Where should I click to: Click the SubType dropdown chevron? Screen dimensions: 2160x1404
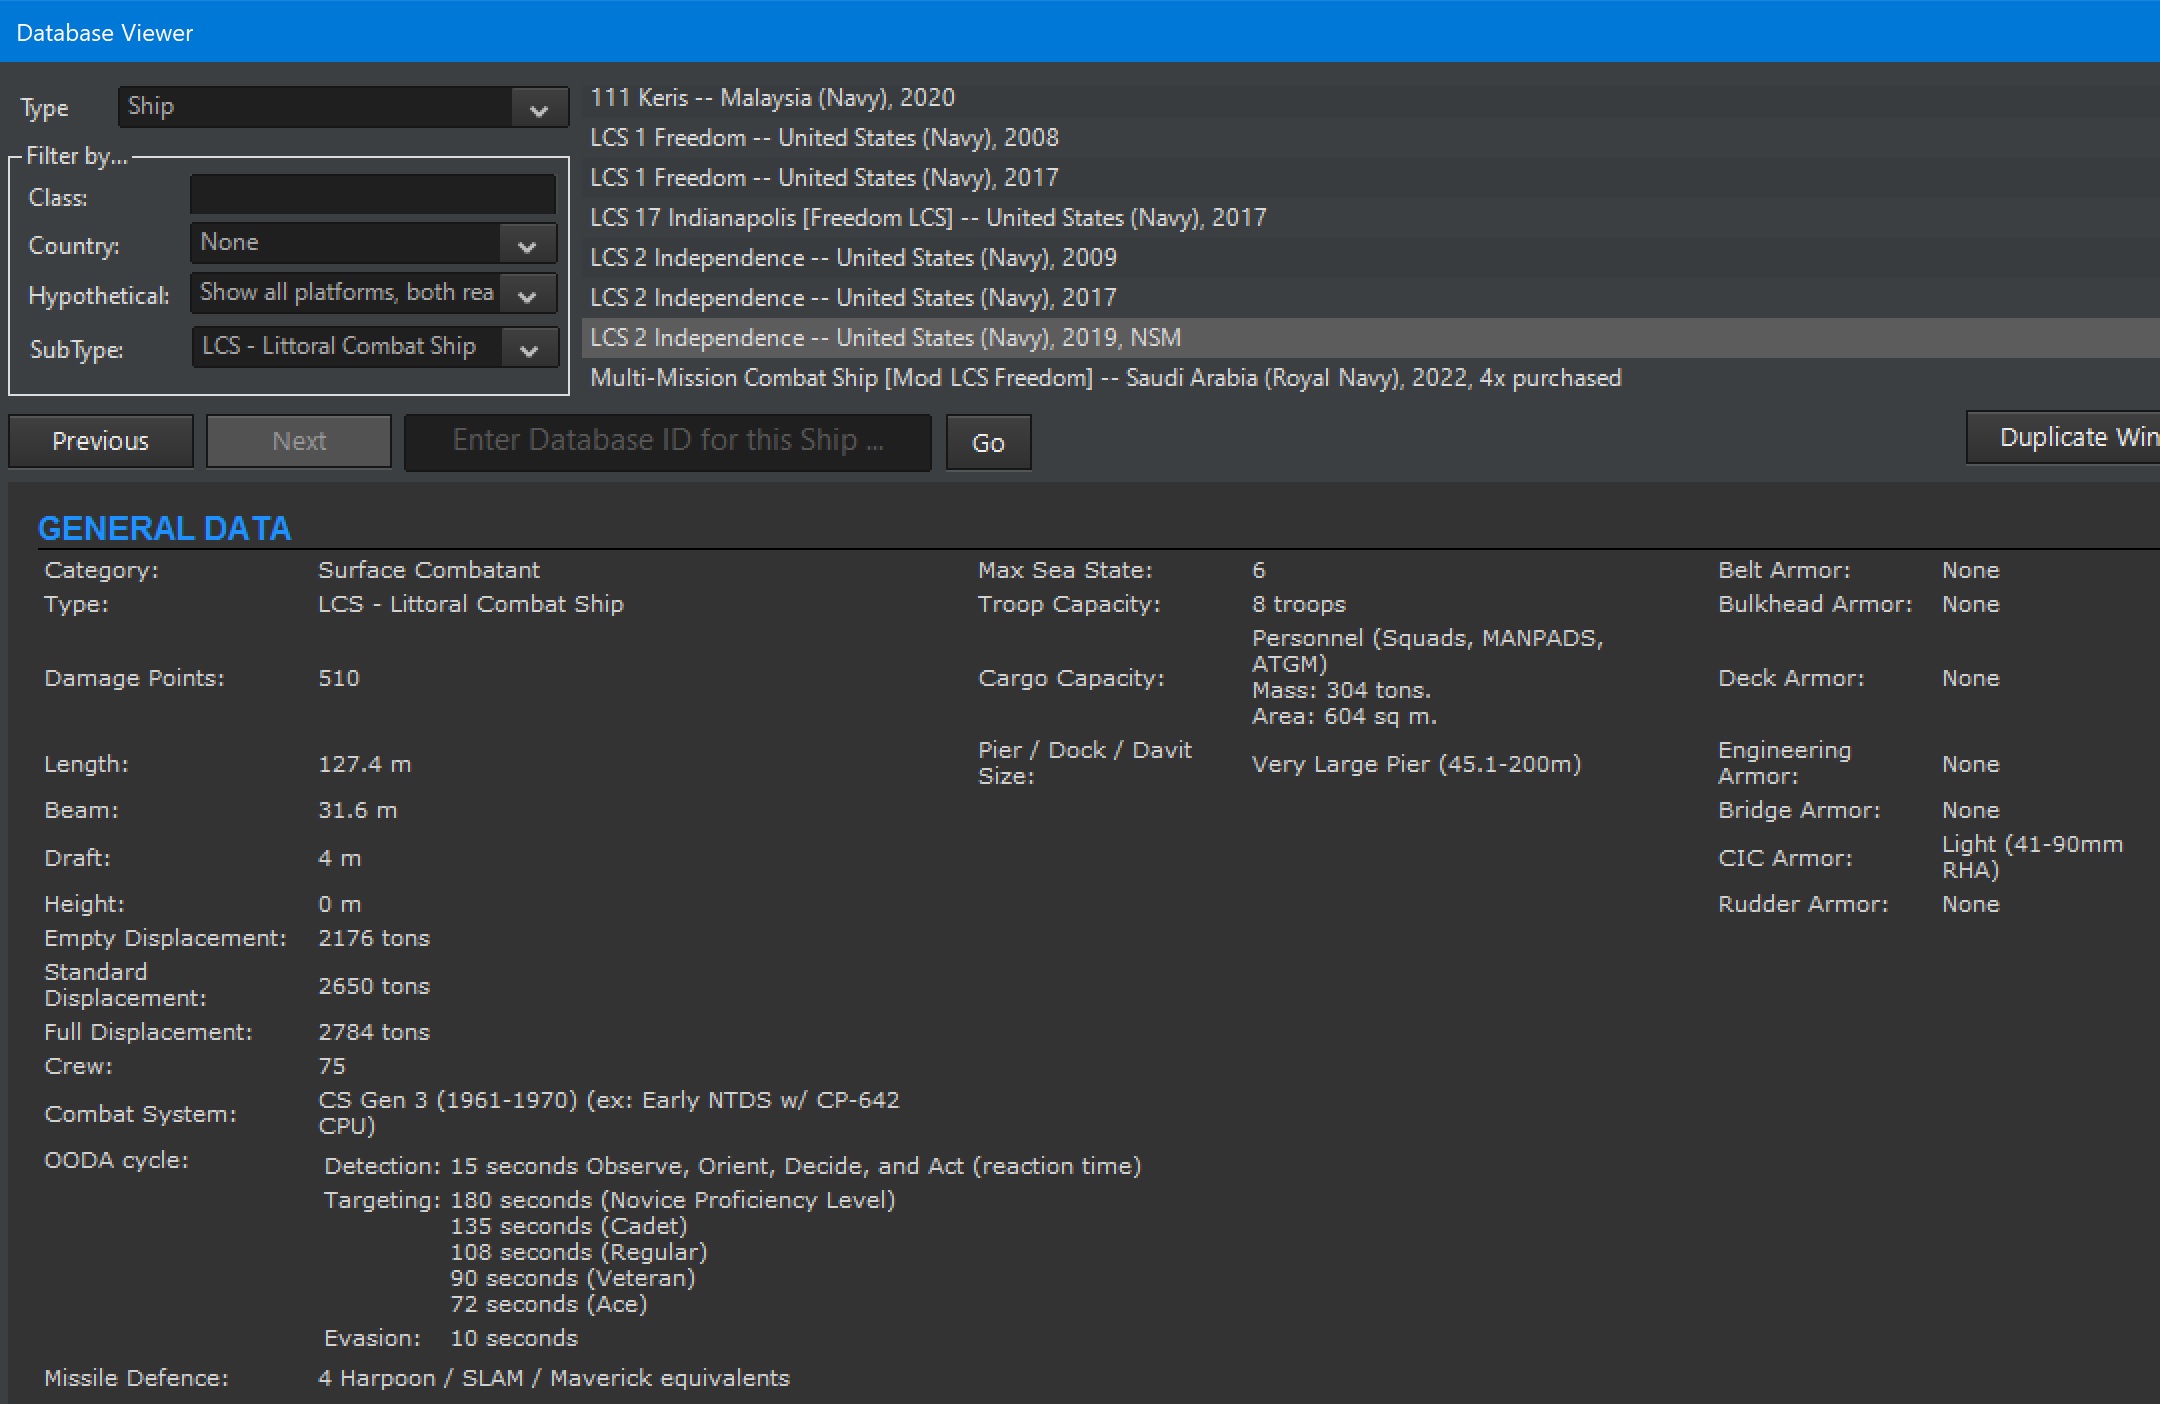[x=529, y=347]
